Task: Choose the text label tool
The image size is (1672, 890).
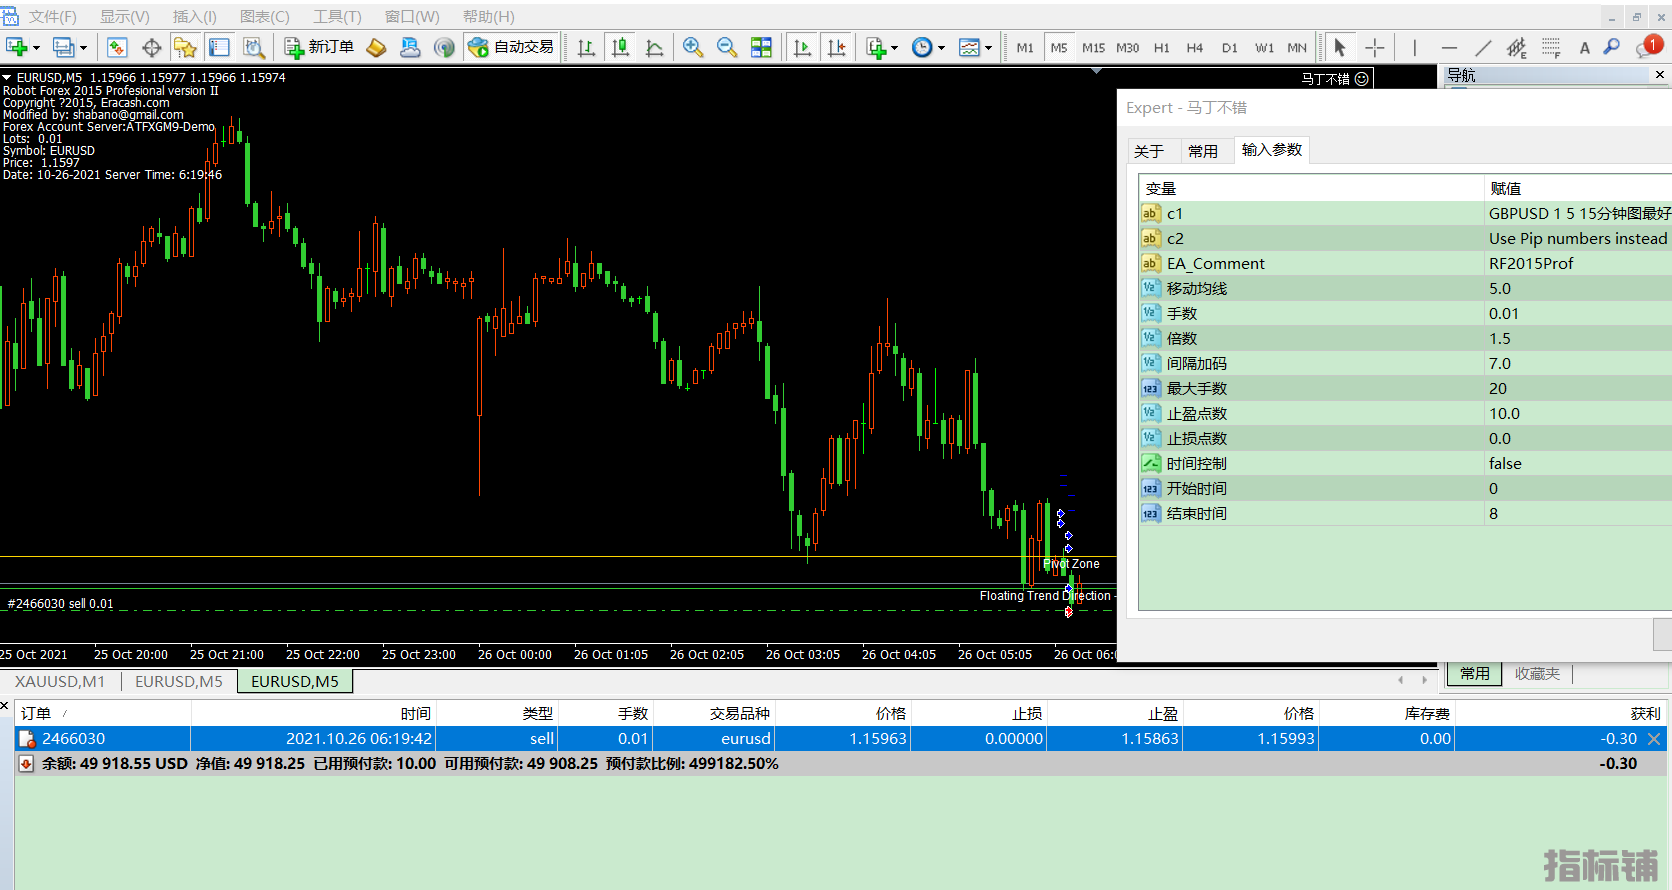Action: (1584, 47)
